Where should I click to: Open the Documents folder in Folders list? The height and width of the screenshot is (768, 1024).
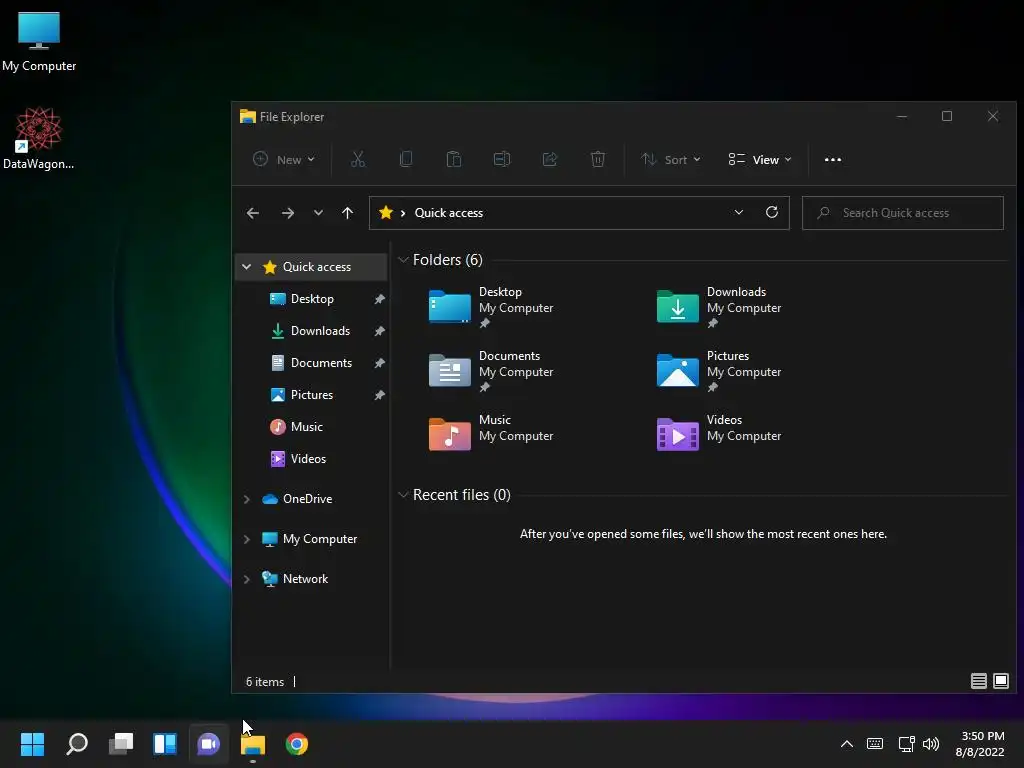click(491, 371)
